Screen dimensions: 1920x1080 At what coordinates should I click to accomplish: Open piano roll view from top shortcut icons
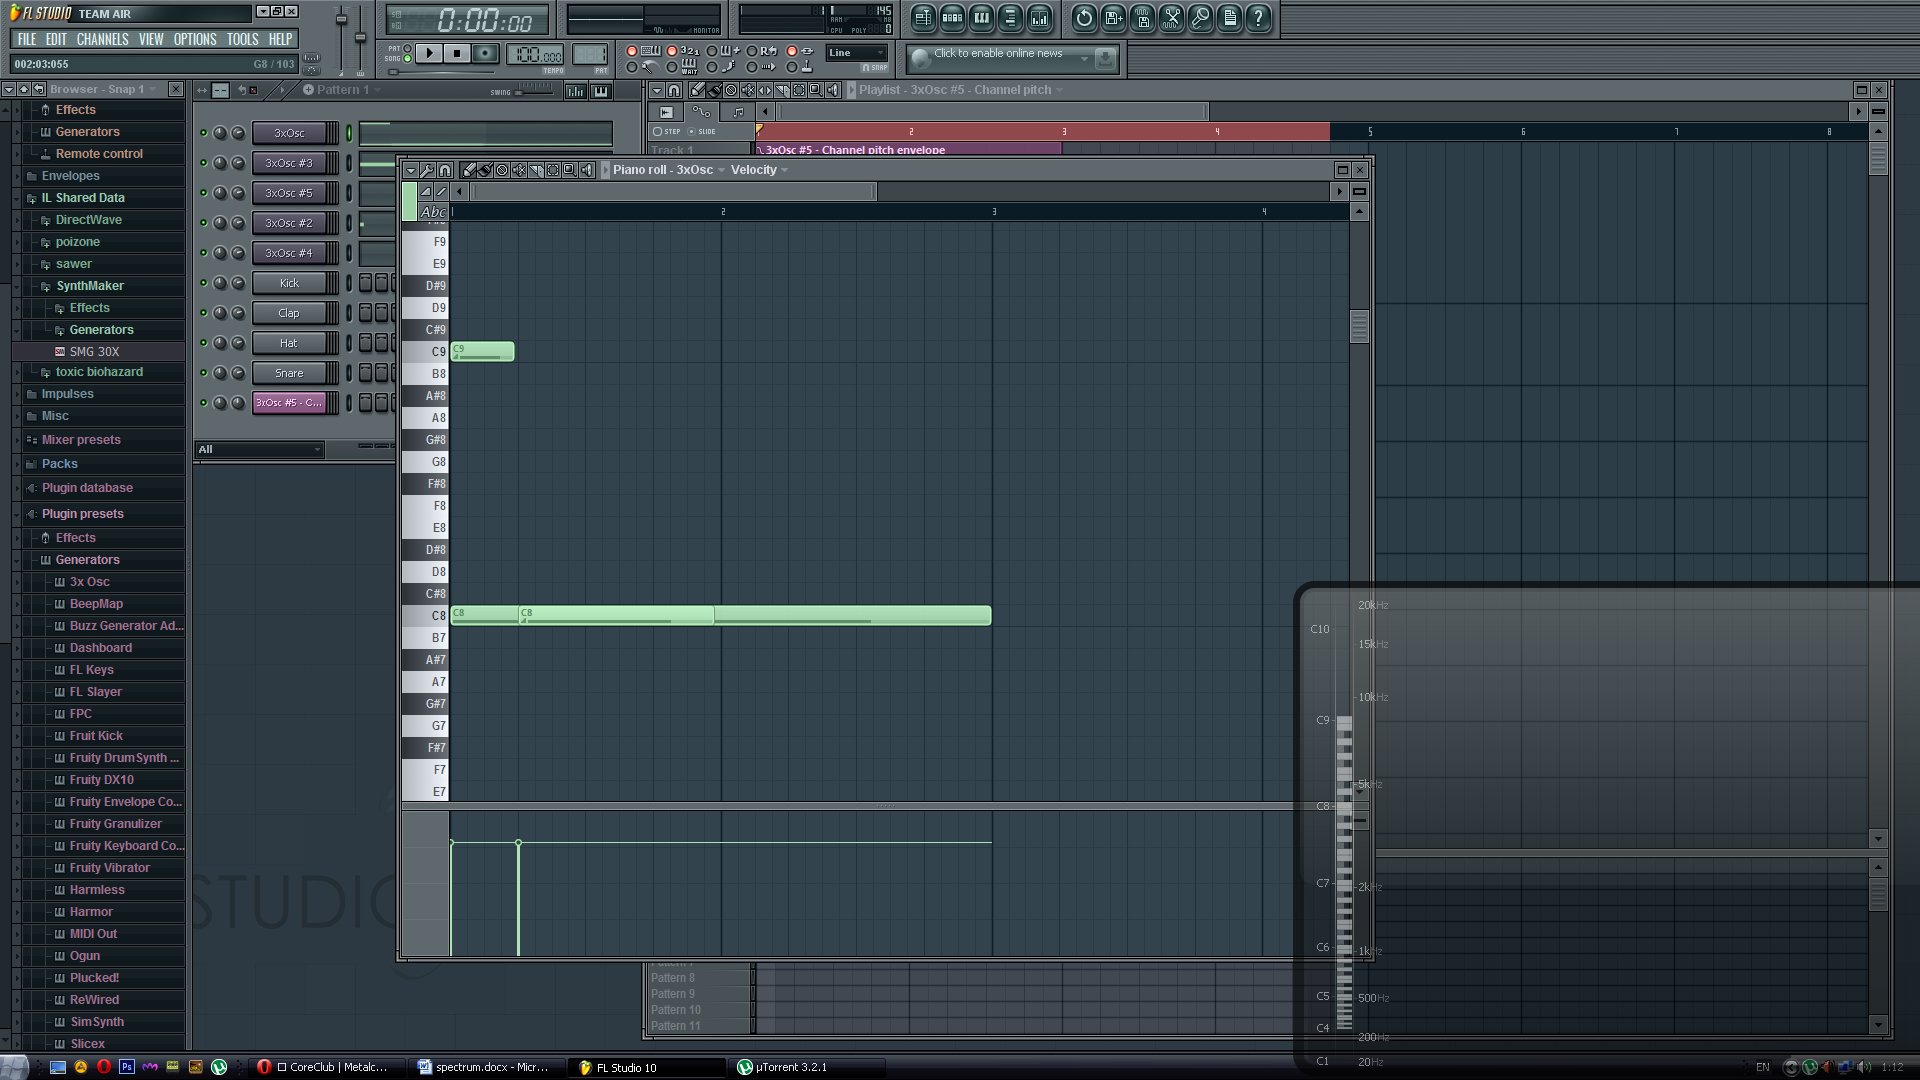click(981, 17)
